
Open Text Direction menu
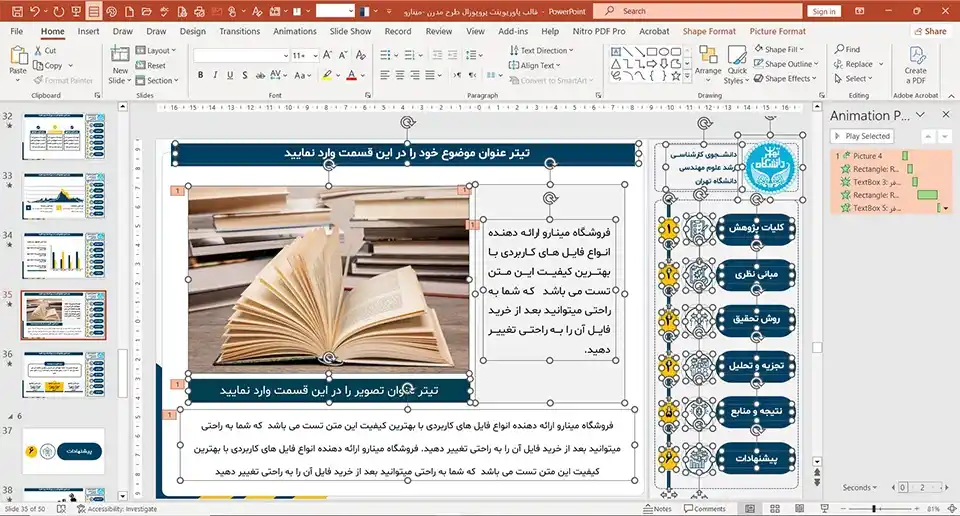coord(542,50)
